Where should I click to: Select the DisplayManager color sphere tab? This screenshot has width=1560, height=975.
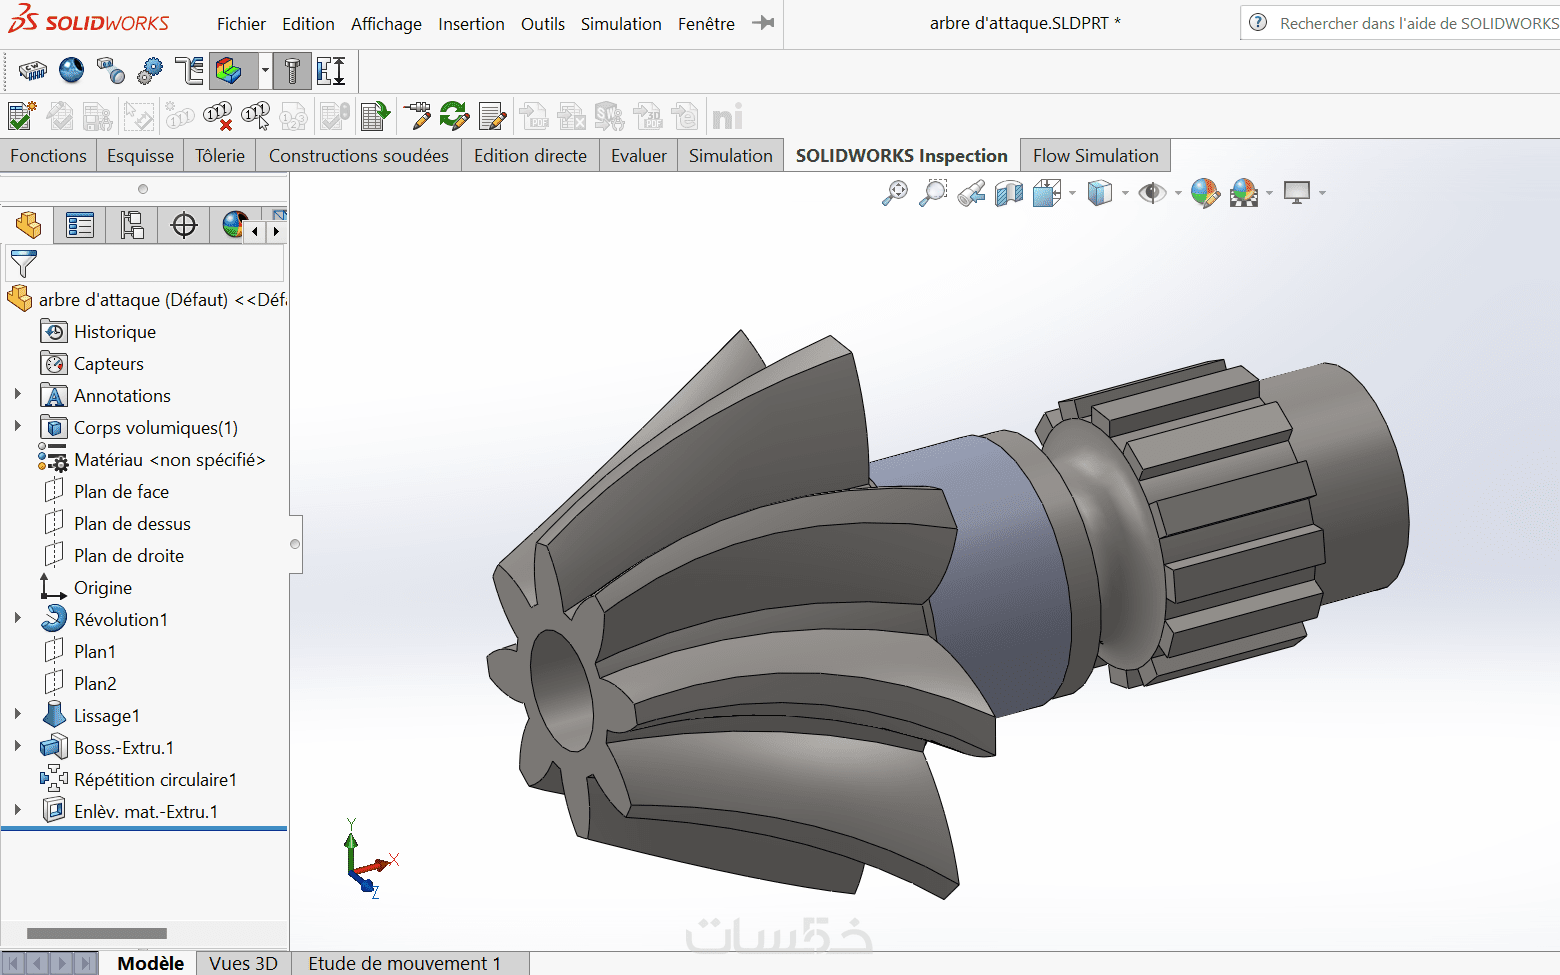[x=234, y=225]
